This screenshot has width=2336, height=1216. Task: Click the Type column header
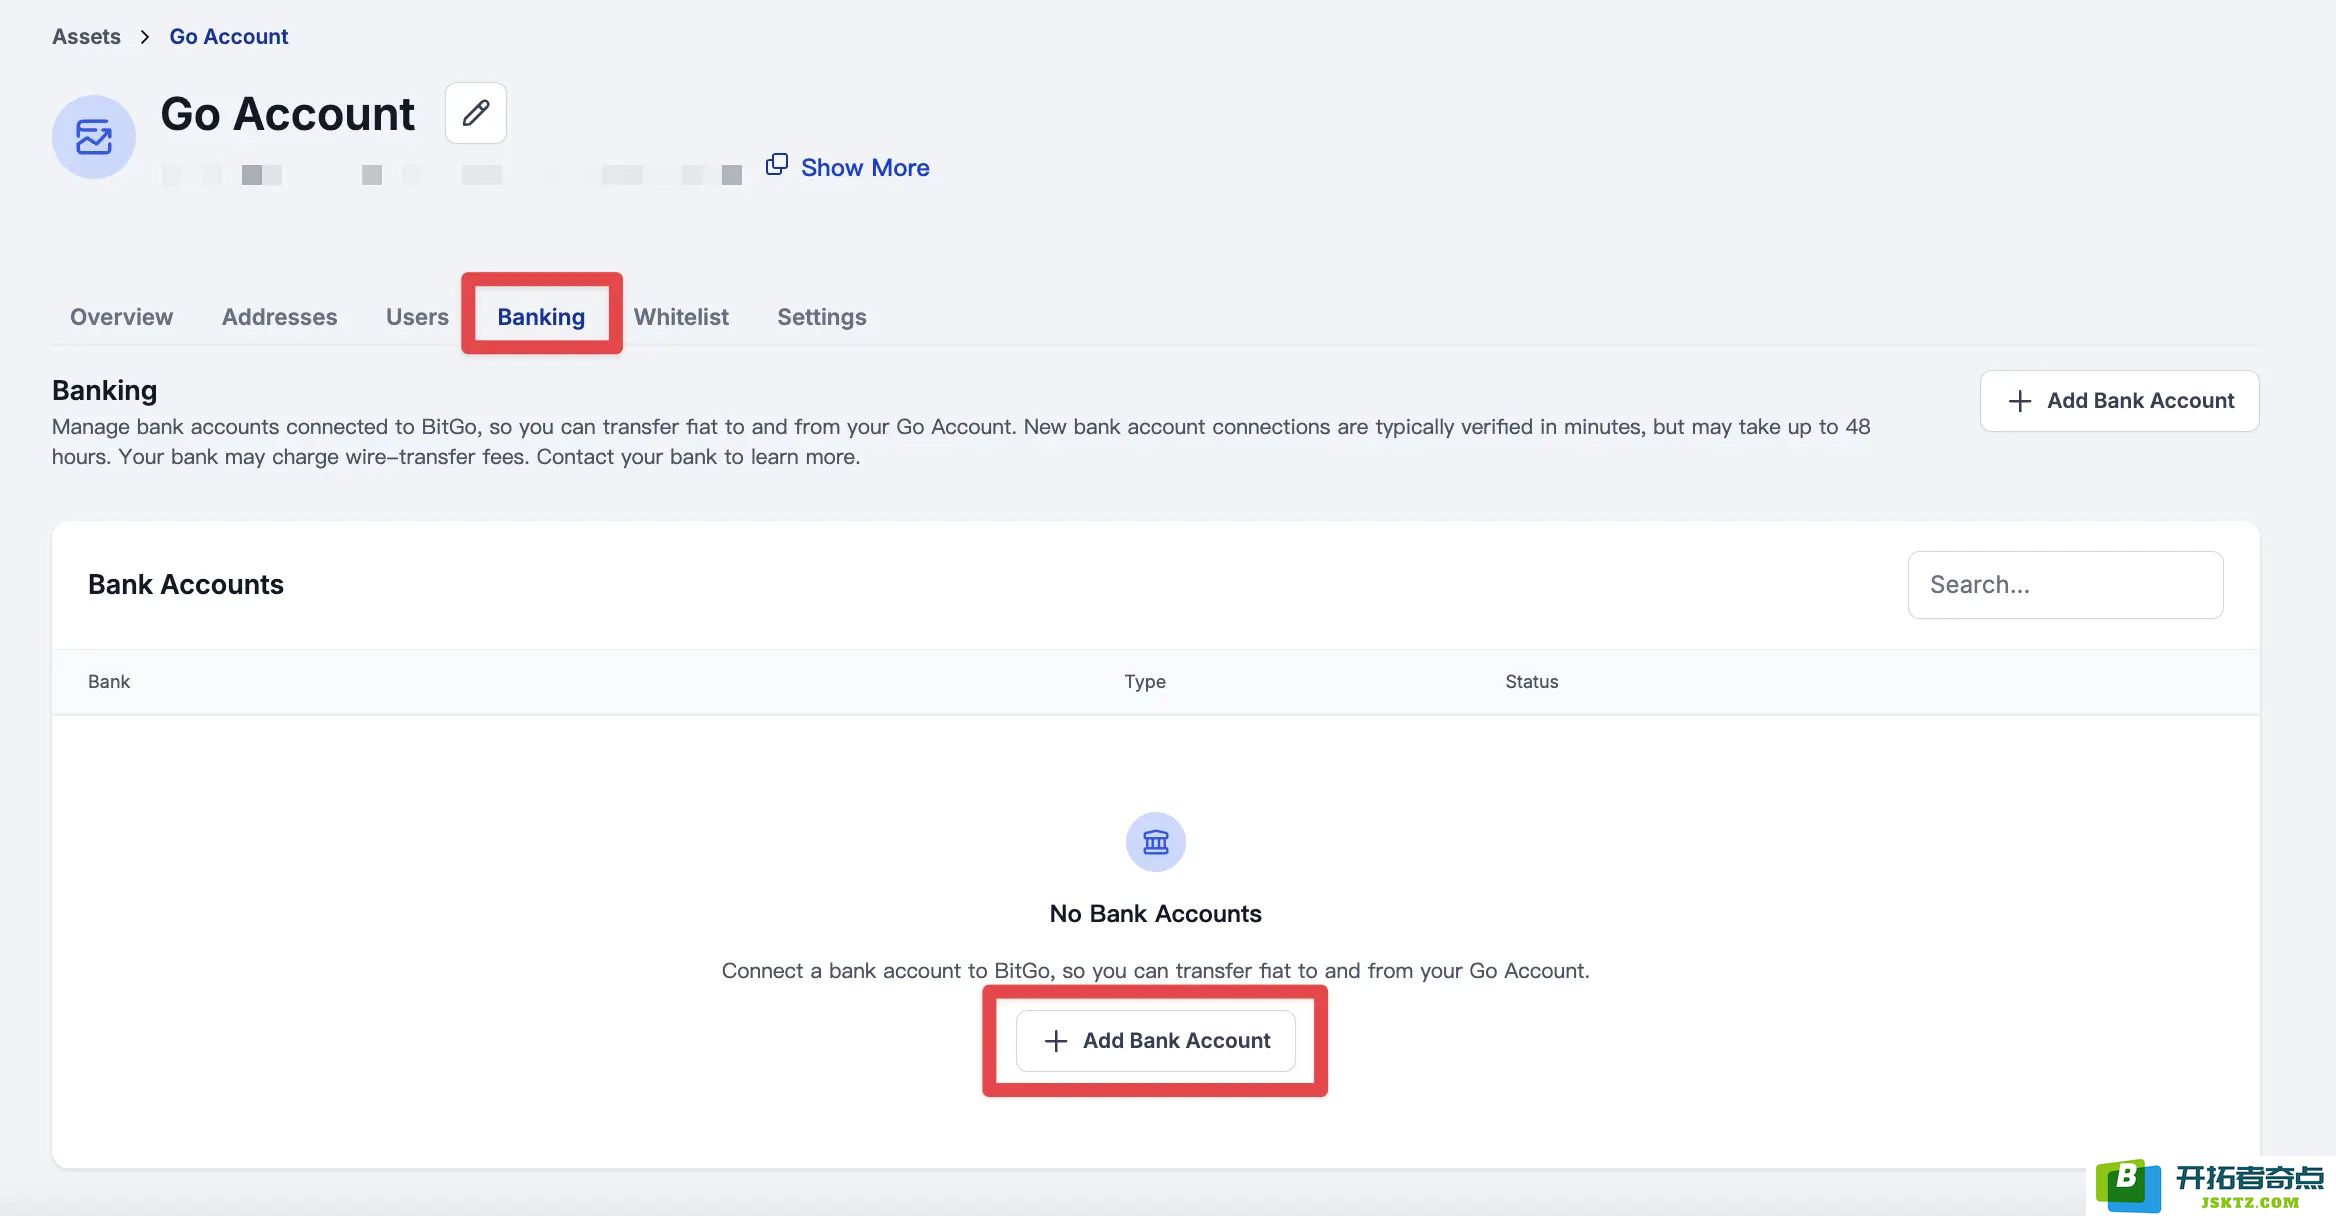tap(1145, 682)
